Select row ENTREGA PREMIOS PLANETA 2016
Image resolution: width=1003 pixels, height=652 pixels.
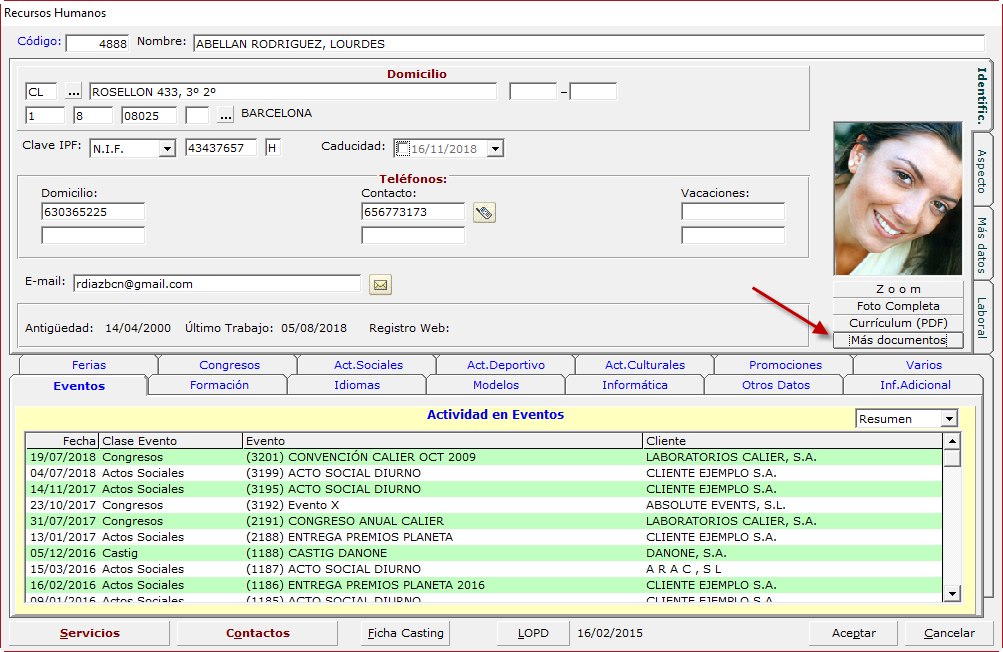pyautogui.click(x=484, y=585)
